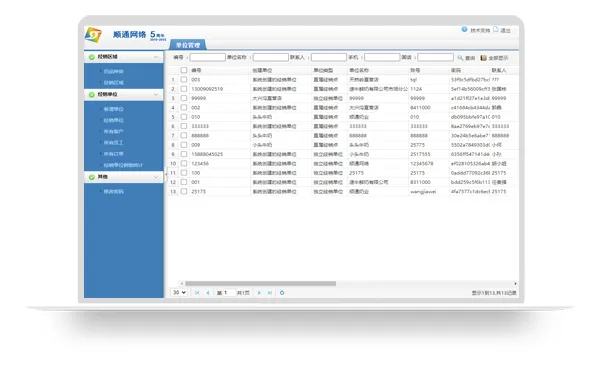
Task: Select the 单位管理 tab
Action: (x=188, y=45)
